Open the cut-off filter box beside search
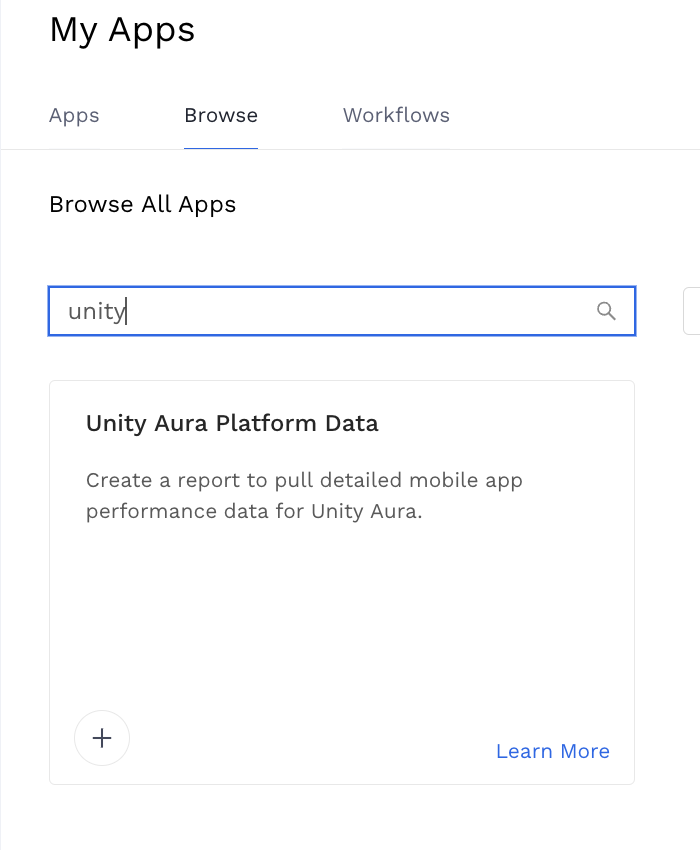Screen dimensions: 700x850 click(692, 311)
